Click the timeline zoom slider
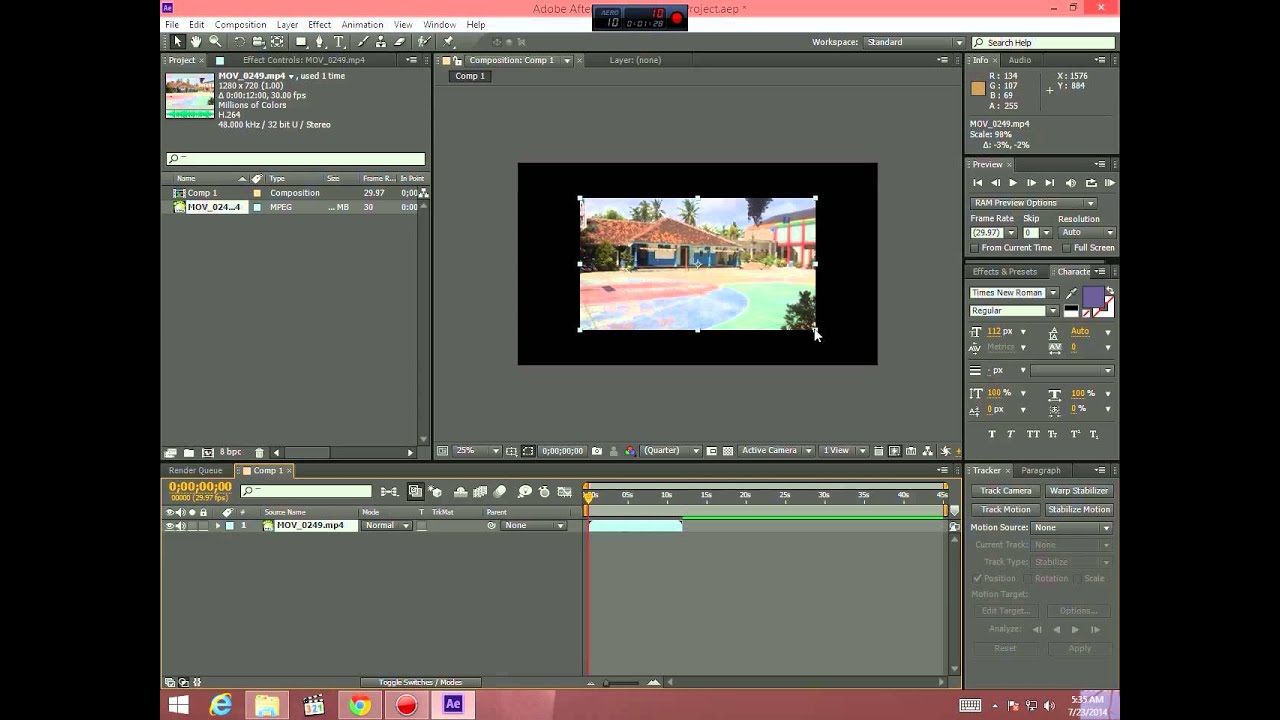Screen dimensions: 1280x720 click(x=622, y=683)
